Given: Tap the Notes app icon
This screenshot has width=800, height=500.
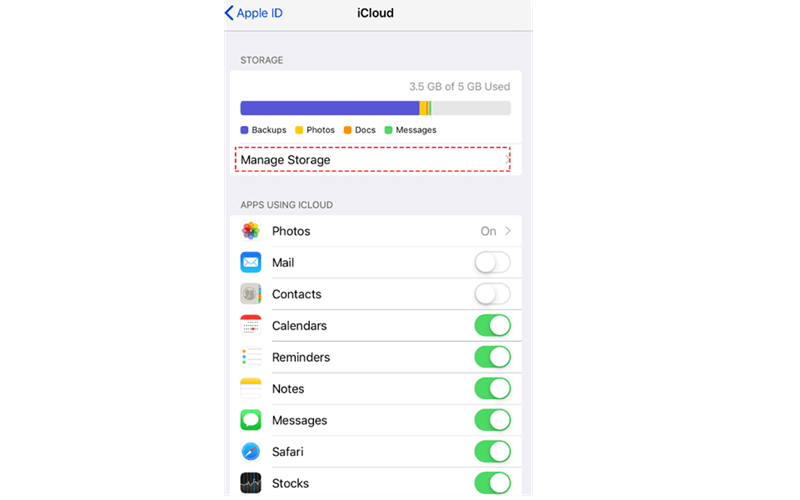Looking at the screenshot, I should [251, 389].
